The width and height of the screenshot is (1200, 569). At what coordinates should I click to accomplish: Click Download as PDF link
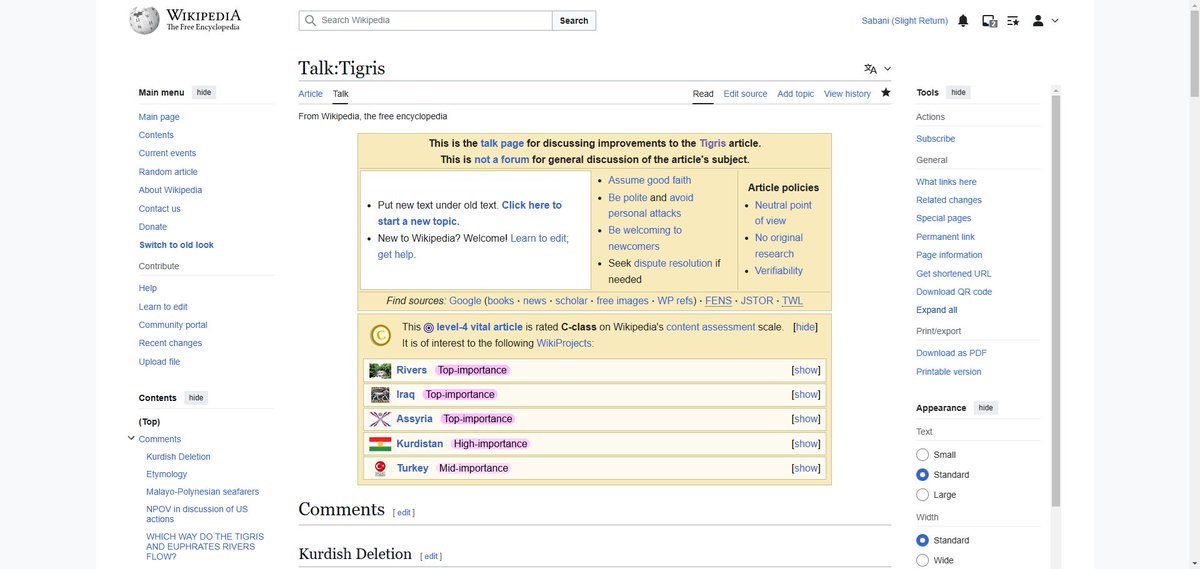(x=951, y=353)
